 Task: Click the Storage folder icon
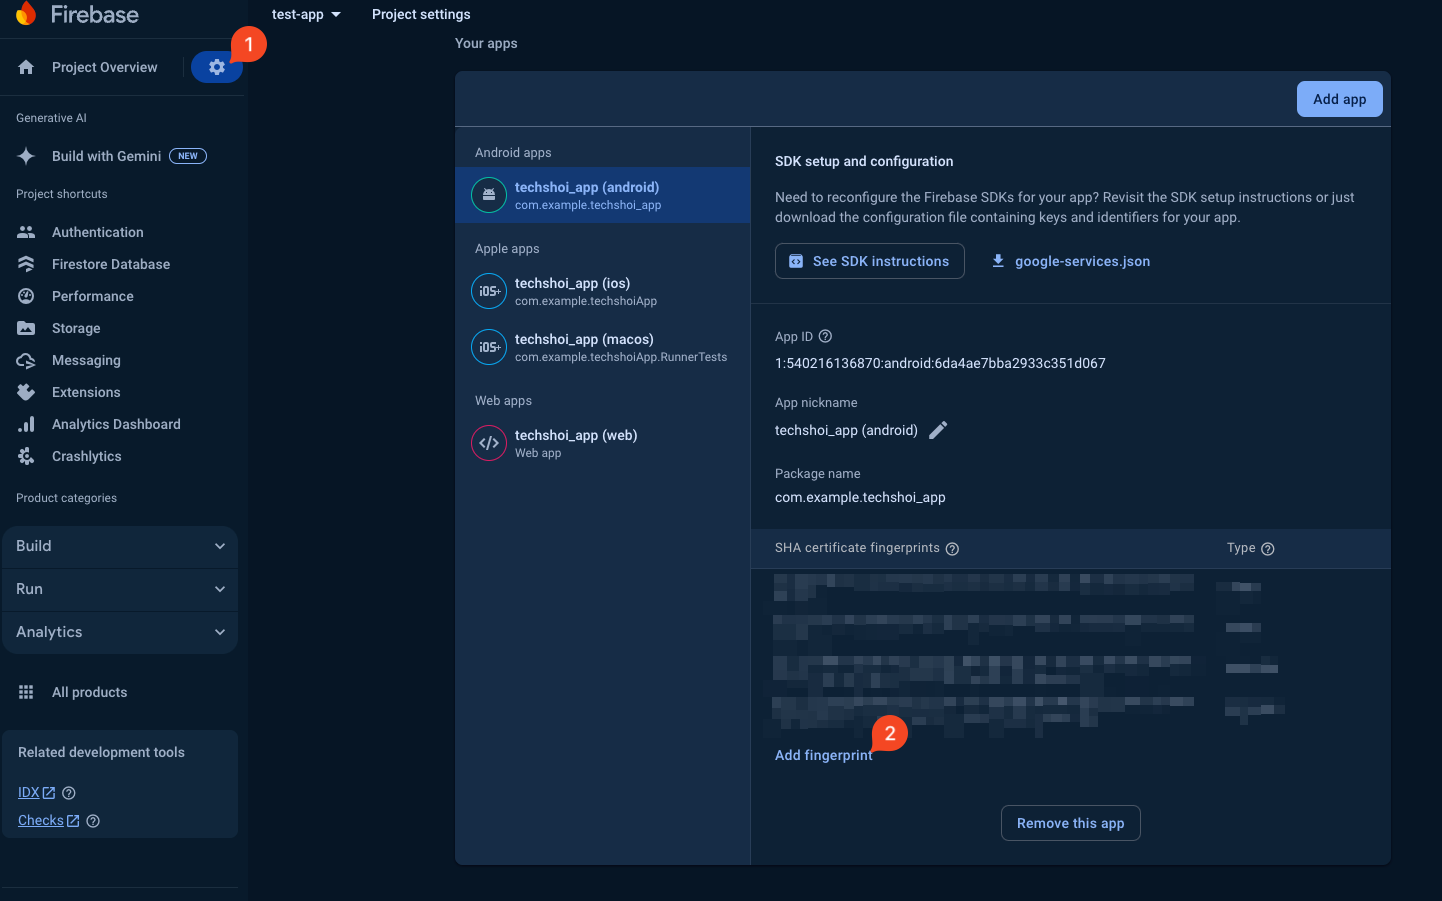pos(26,328)
